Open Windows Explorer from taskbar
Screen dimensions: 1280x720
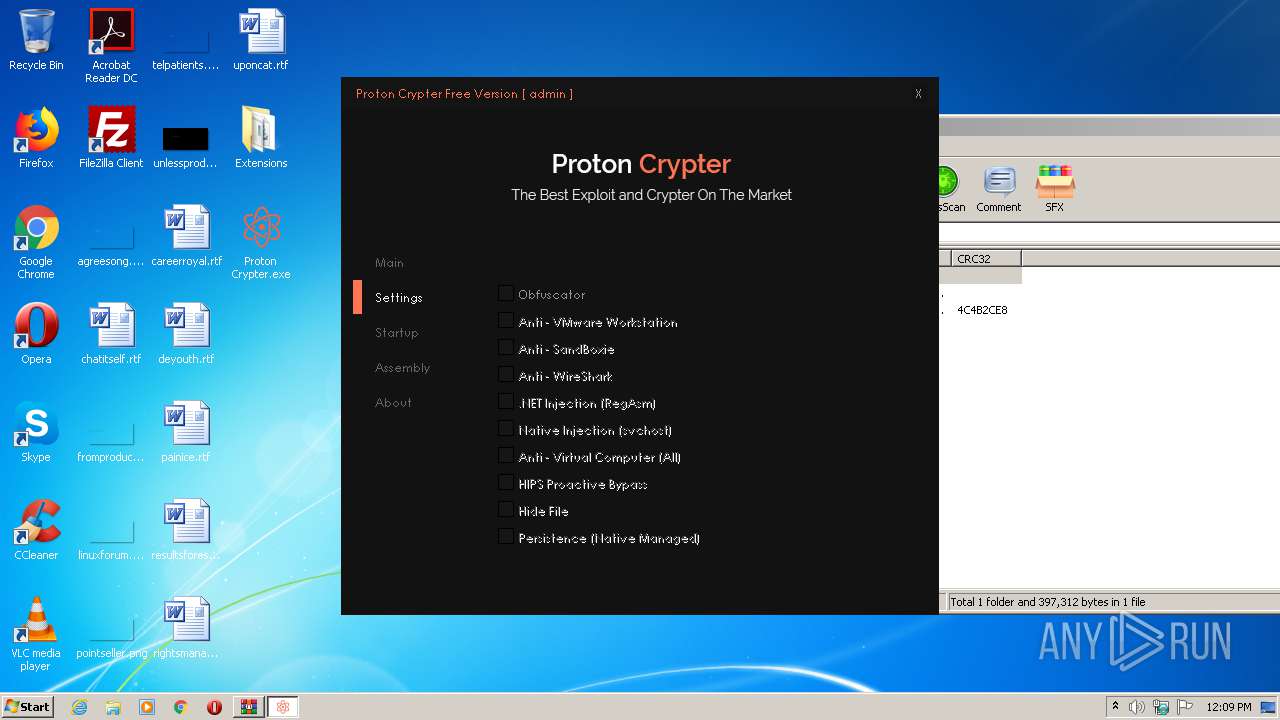click(x=113, y=707)
